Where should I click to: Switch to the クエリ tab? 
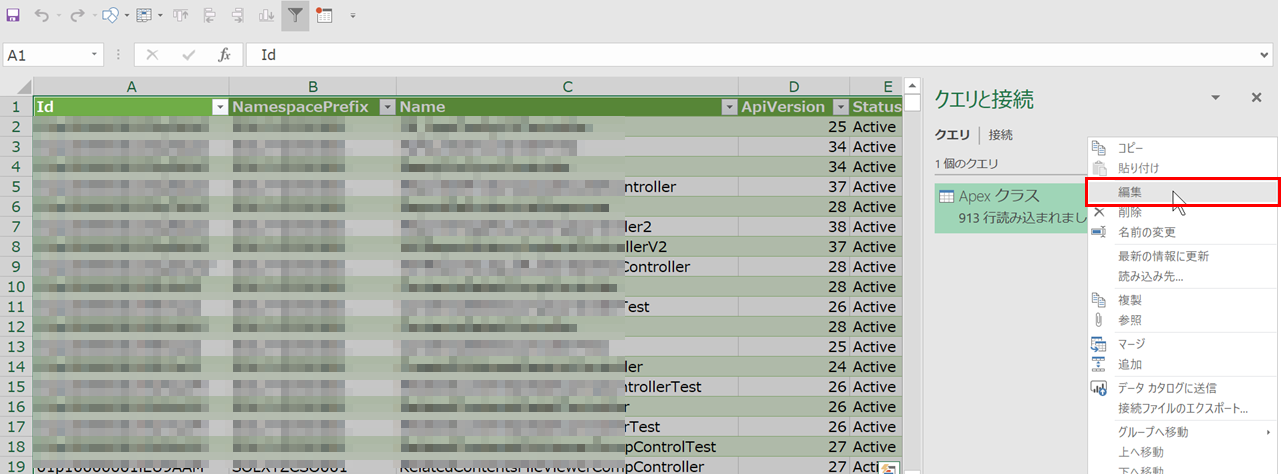coord(952,134)
